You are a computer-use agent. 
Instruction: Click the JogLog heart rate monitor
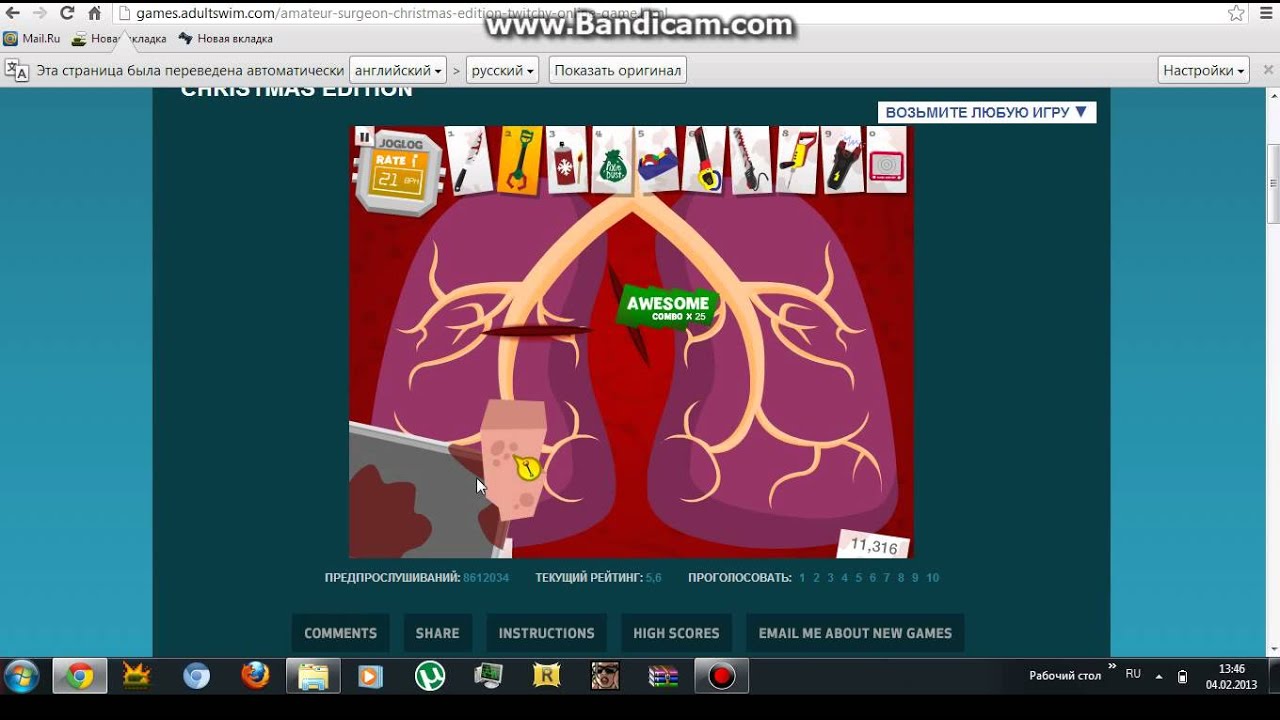coord(399,172)
